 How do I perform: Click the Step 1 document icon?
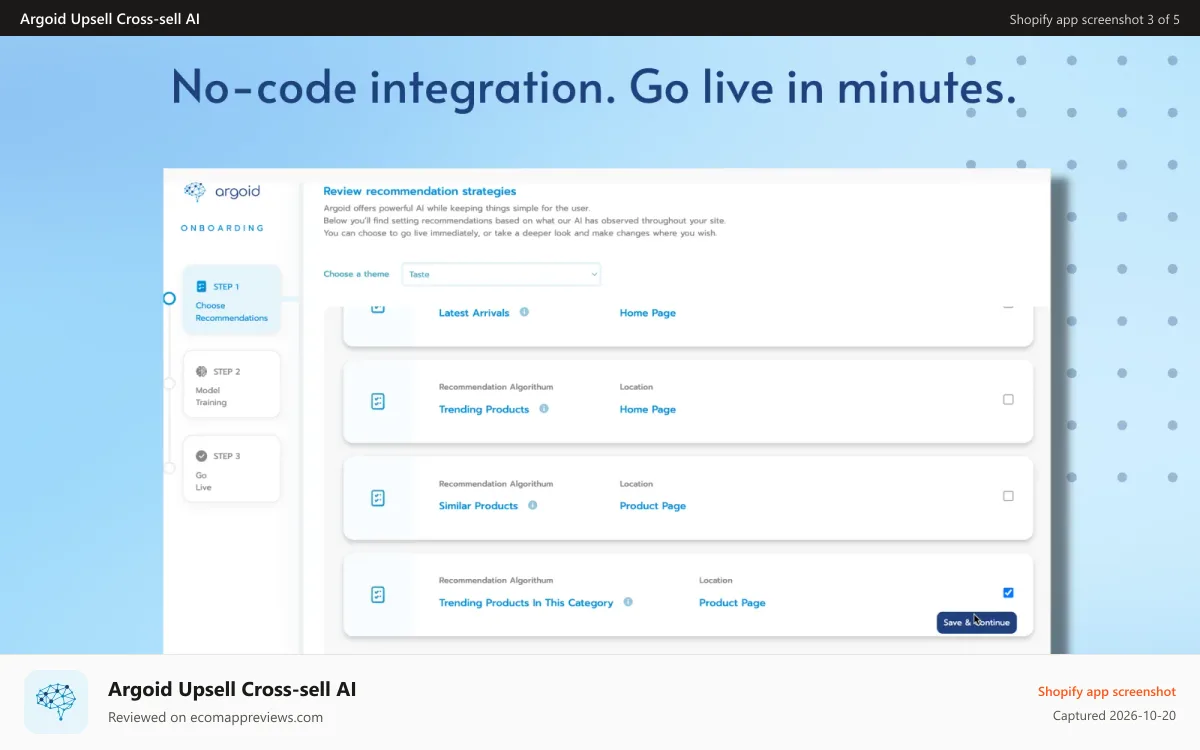(x=201, y=287)
